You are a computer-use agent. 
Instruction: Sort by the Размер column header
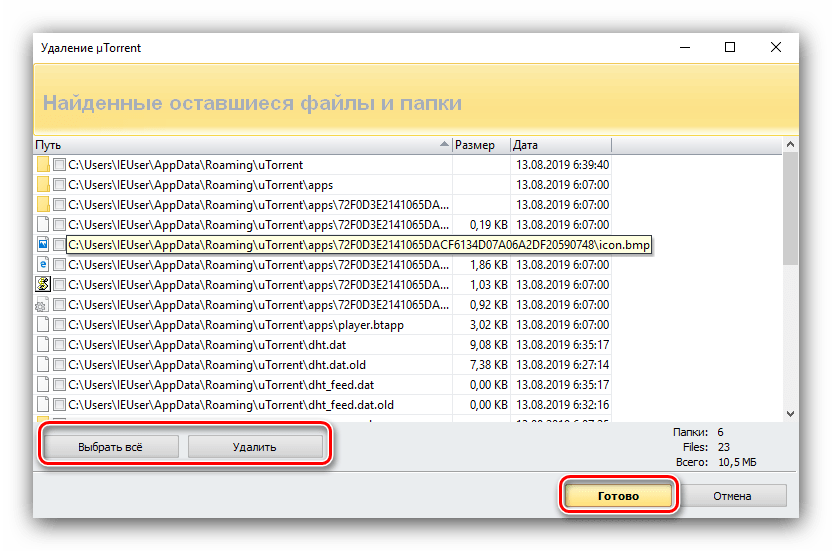480,145
